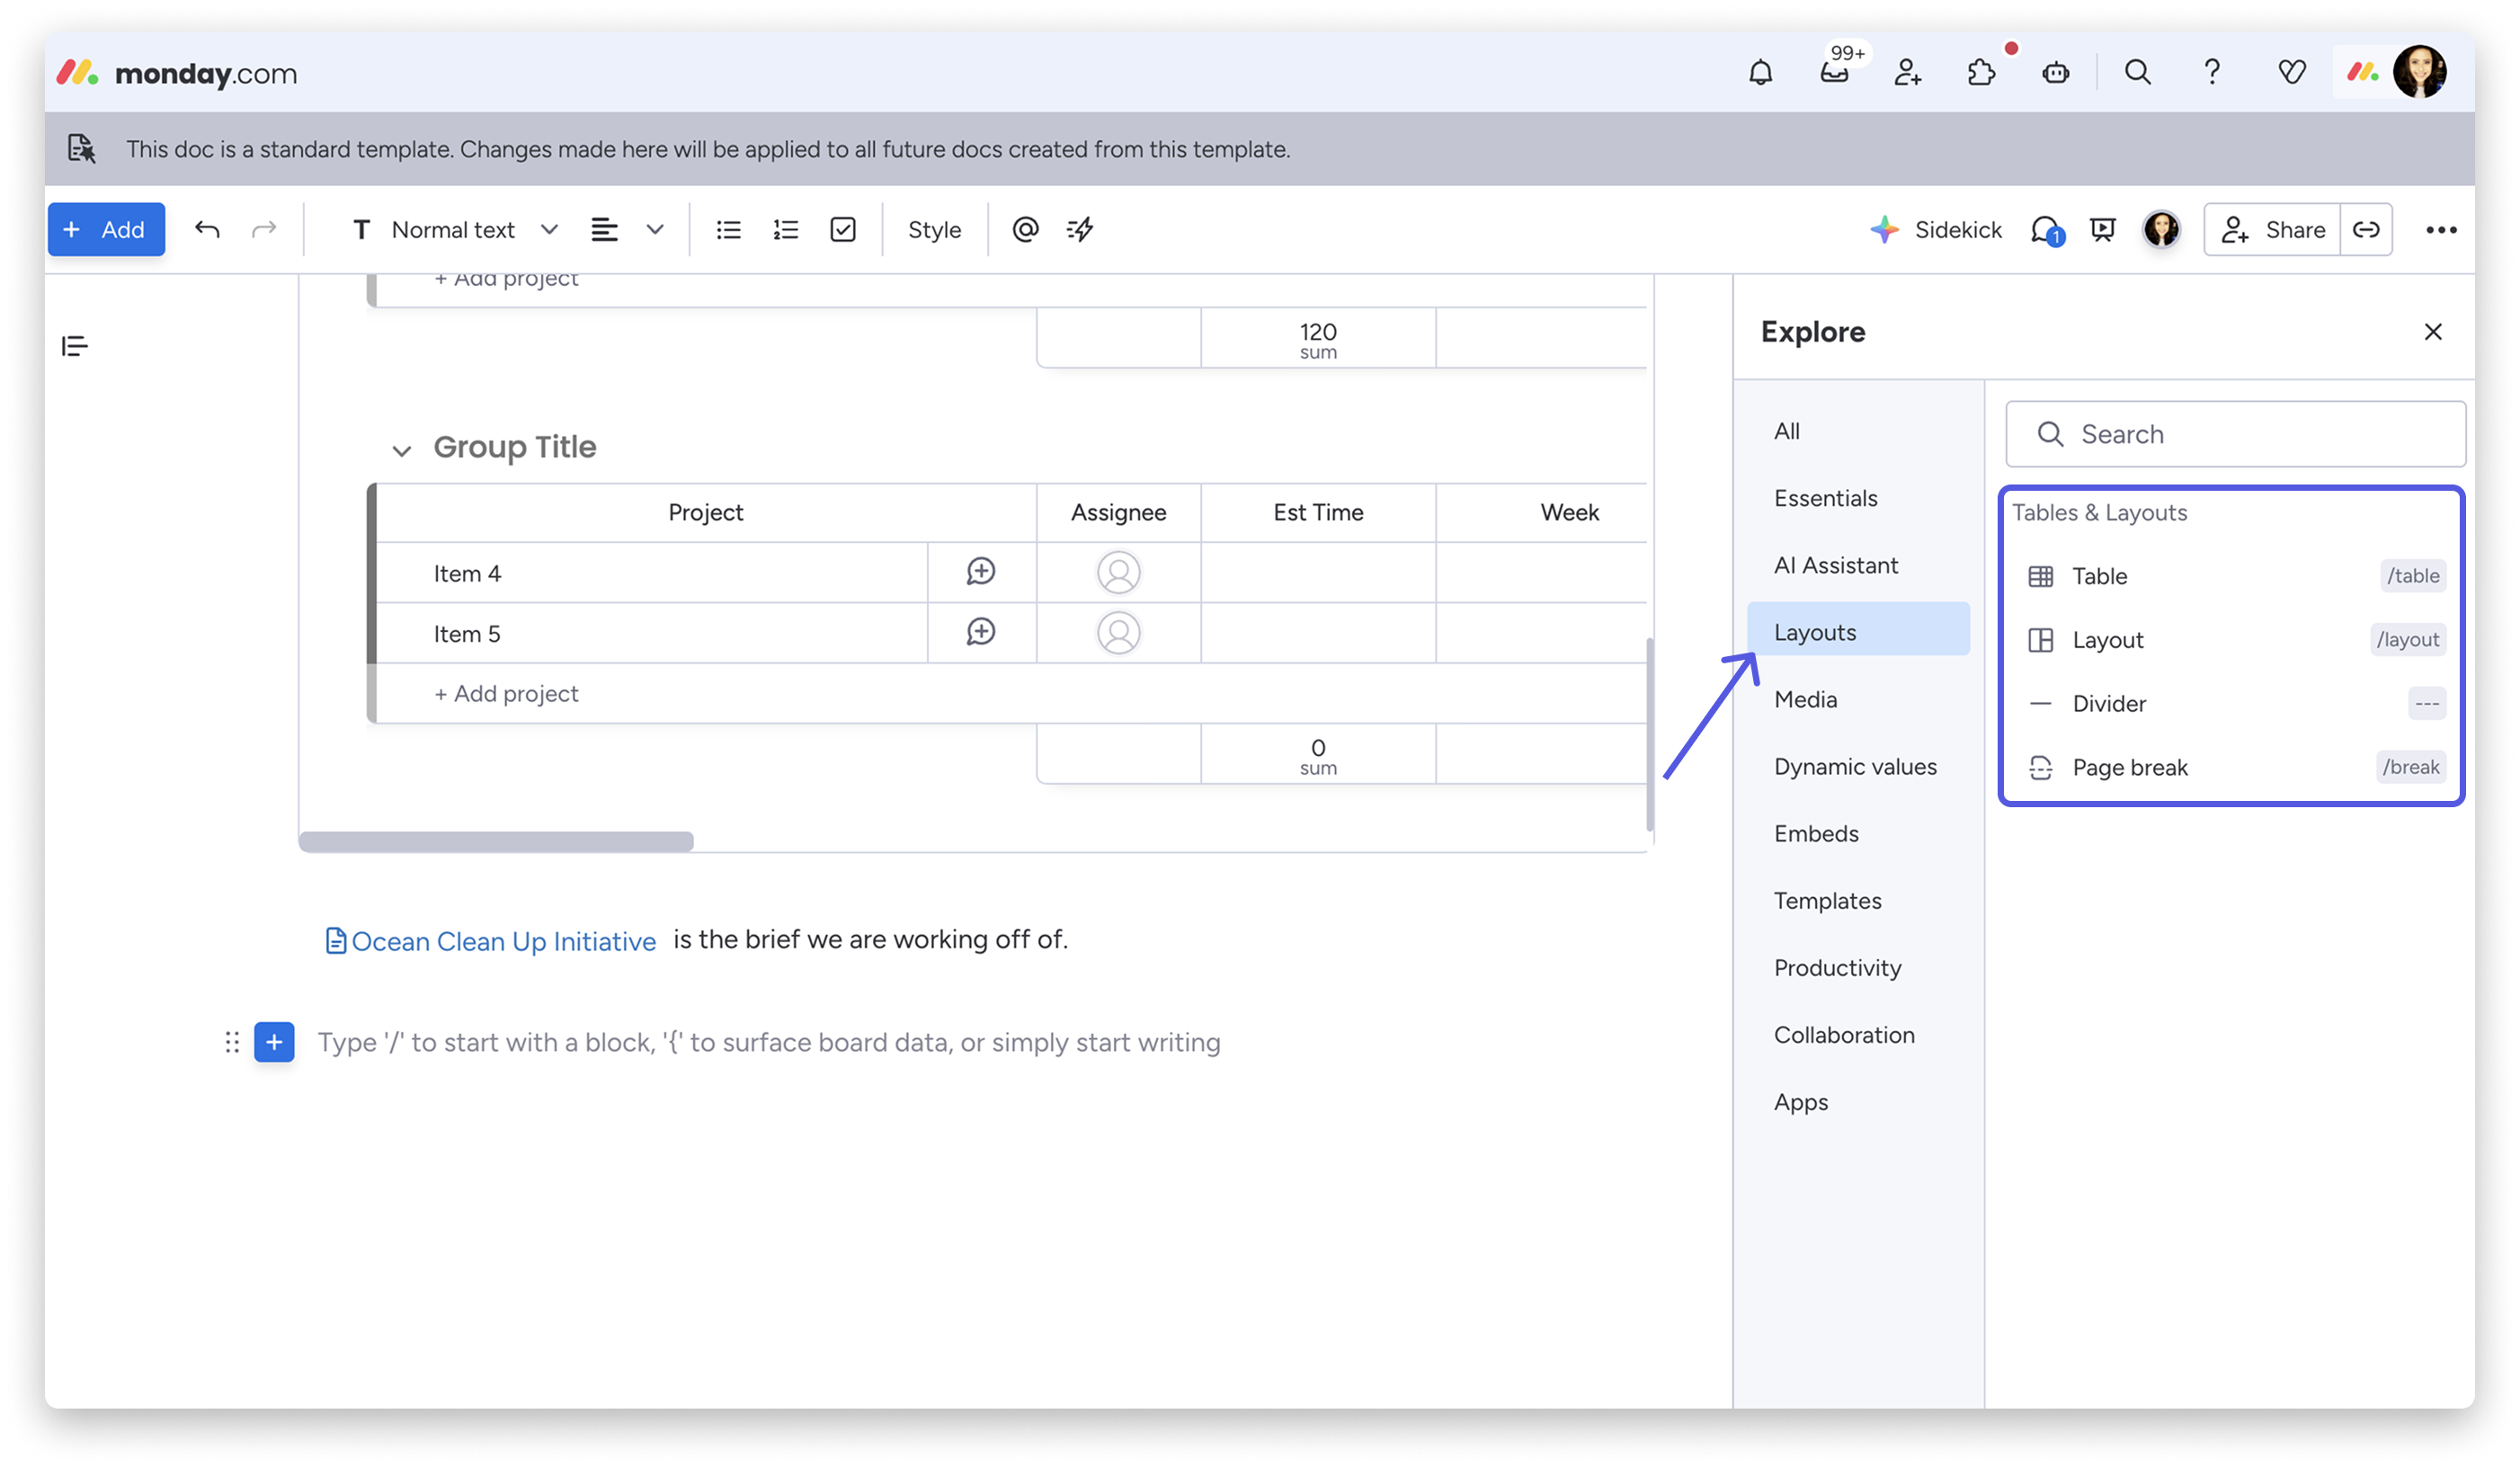Insert a bulleted list
Image resolution: width=2520 pixels, height=1467 pixels.
pos(728,230)
